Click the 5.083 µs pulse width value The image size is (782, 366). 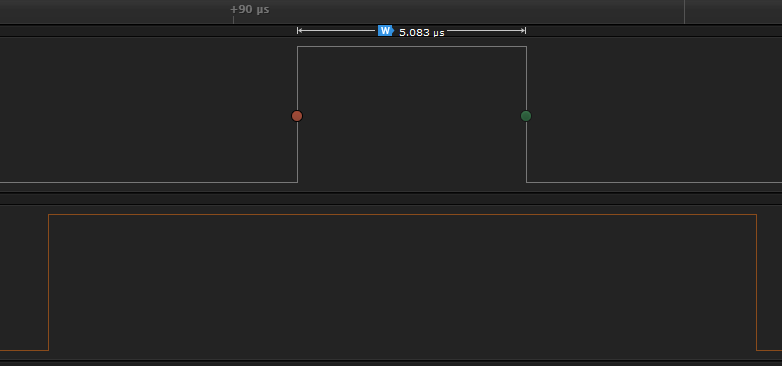[x=421, y=32]
